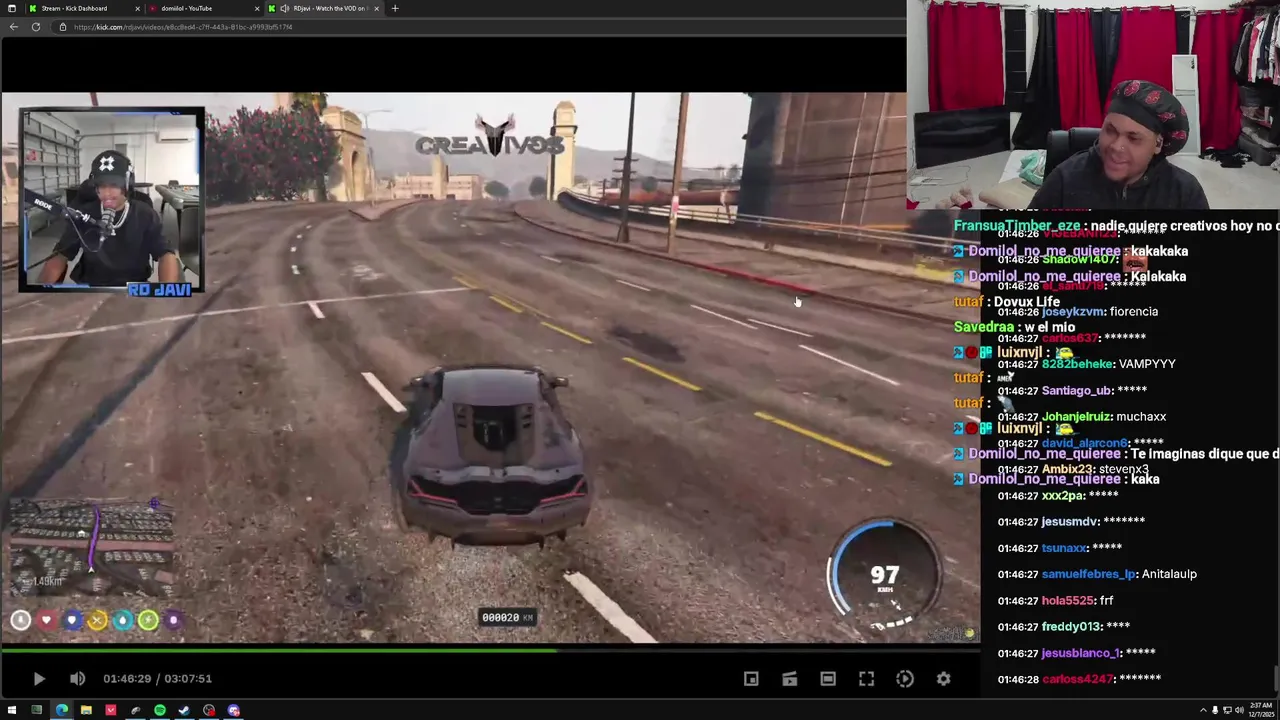The image size is (1280, 720).
Task: Click overlay chat name FransuaTimber_eze
Action: pyautogui.click(x=1018, y=226)
